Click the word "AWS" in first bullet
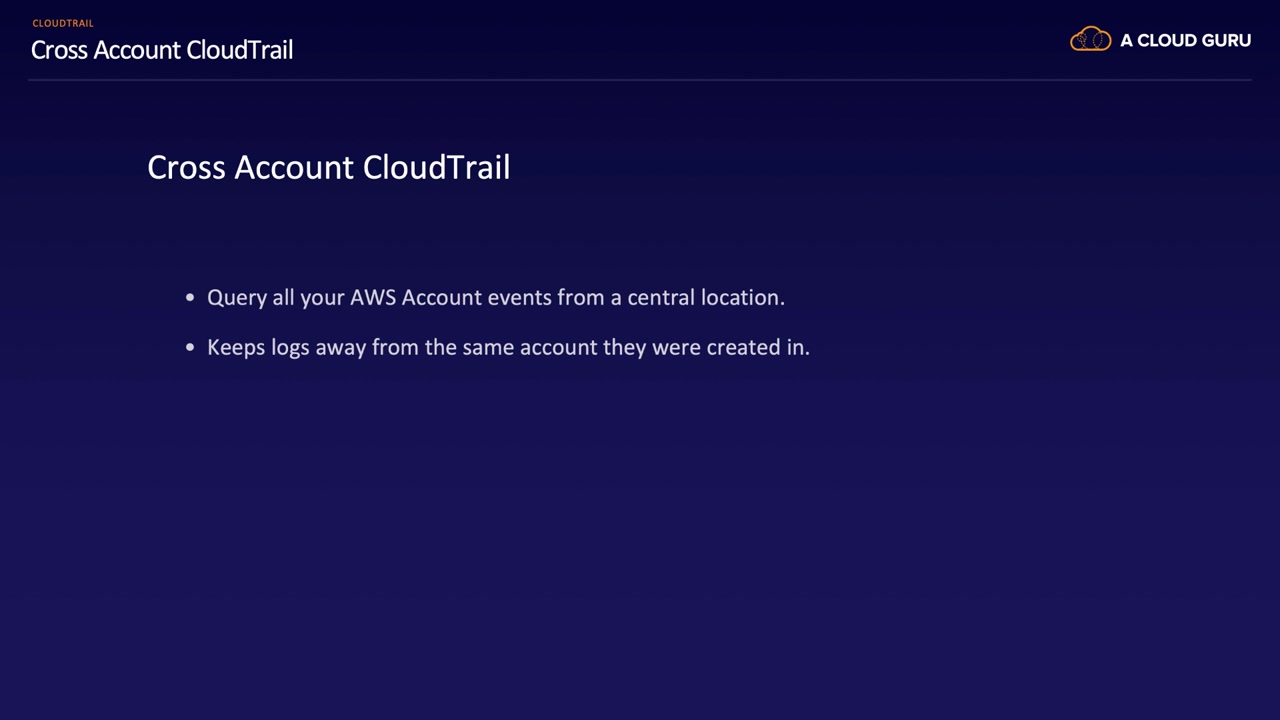 pyautogui.click(x=372, y=297)
